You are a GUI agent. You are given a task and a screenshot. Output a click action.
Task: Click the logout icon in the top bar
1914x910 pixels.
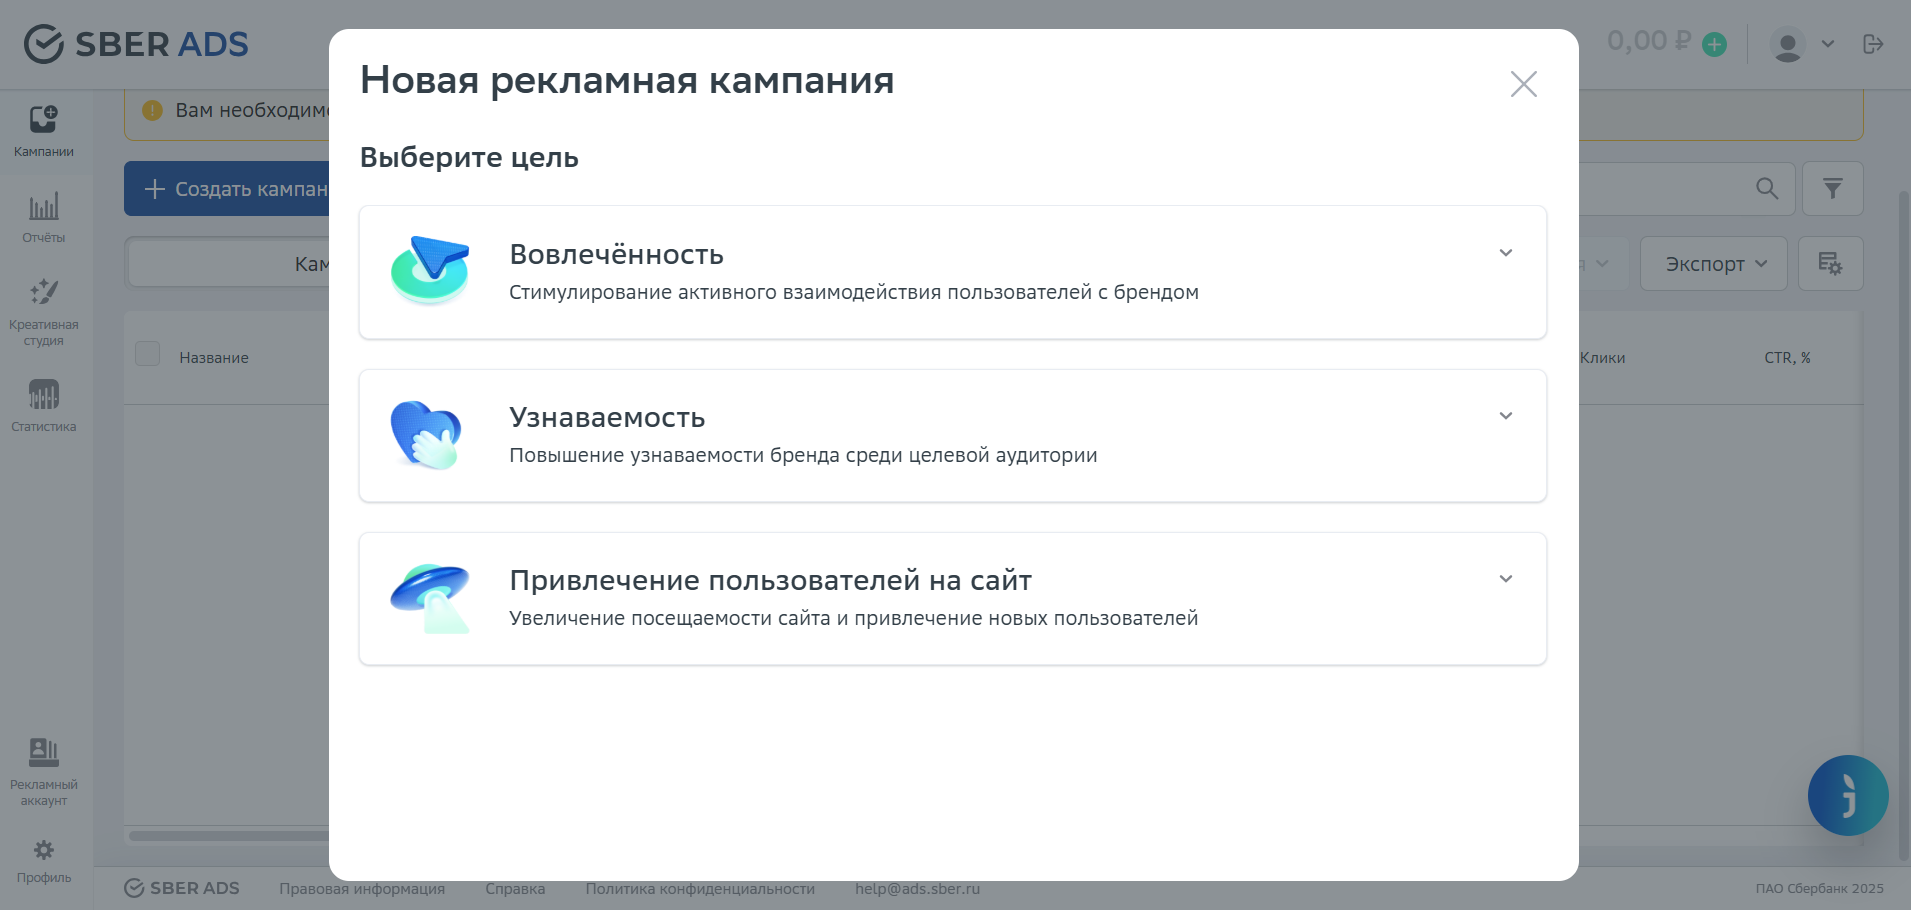tap(1874, 44)
